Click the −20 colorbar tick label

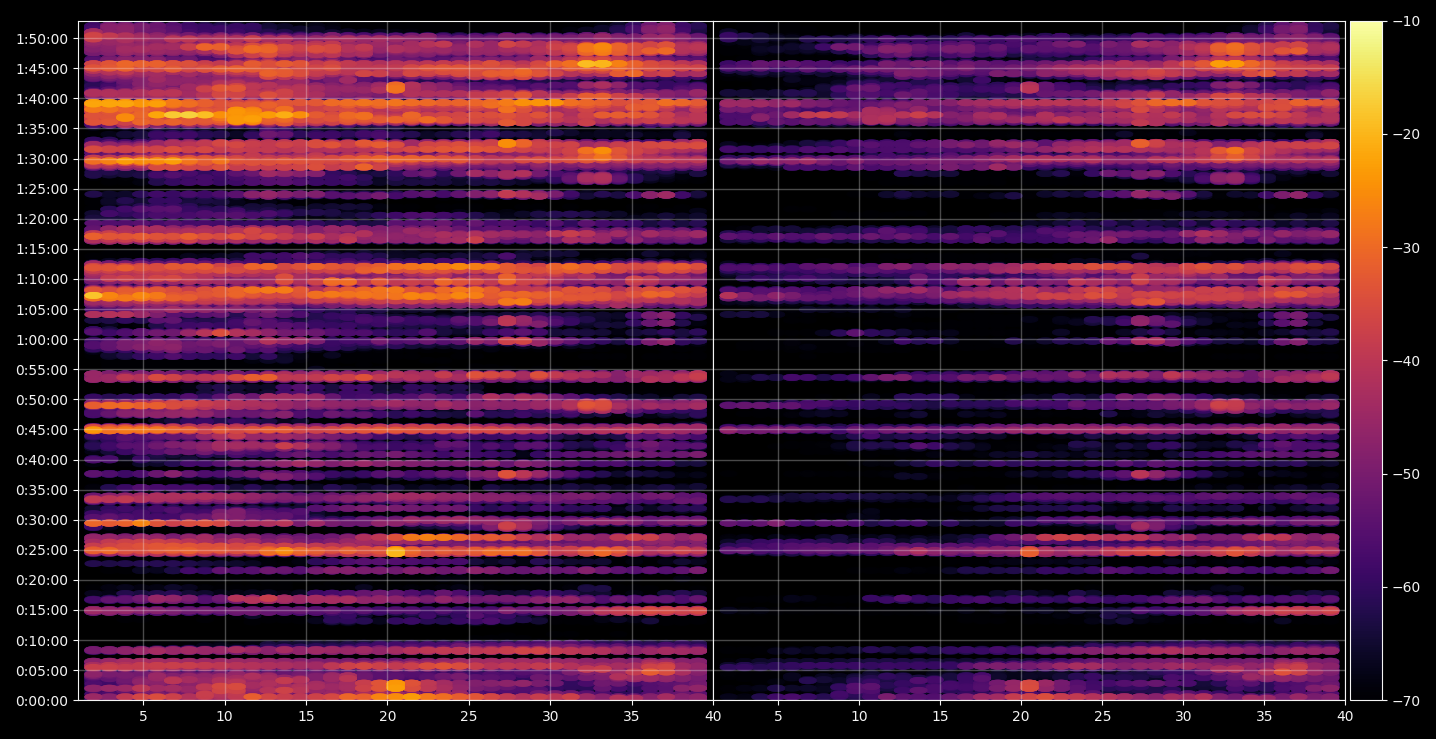click(x=1405, y=135)
